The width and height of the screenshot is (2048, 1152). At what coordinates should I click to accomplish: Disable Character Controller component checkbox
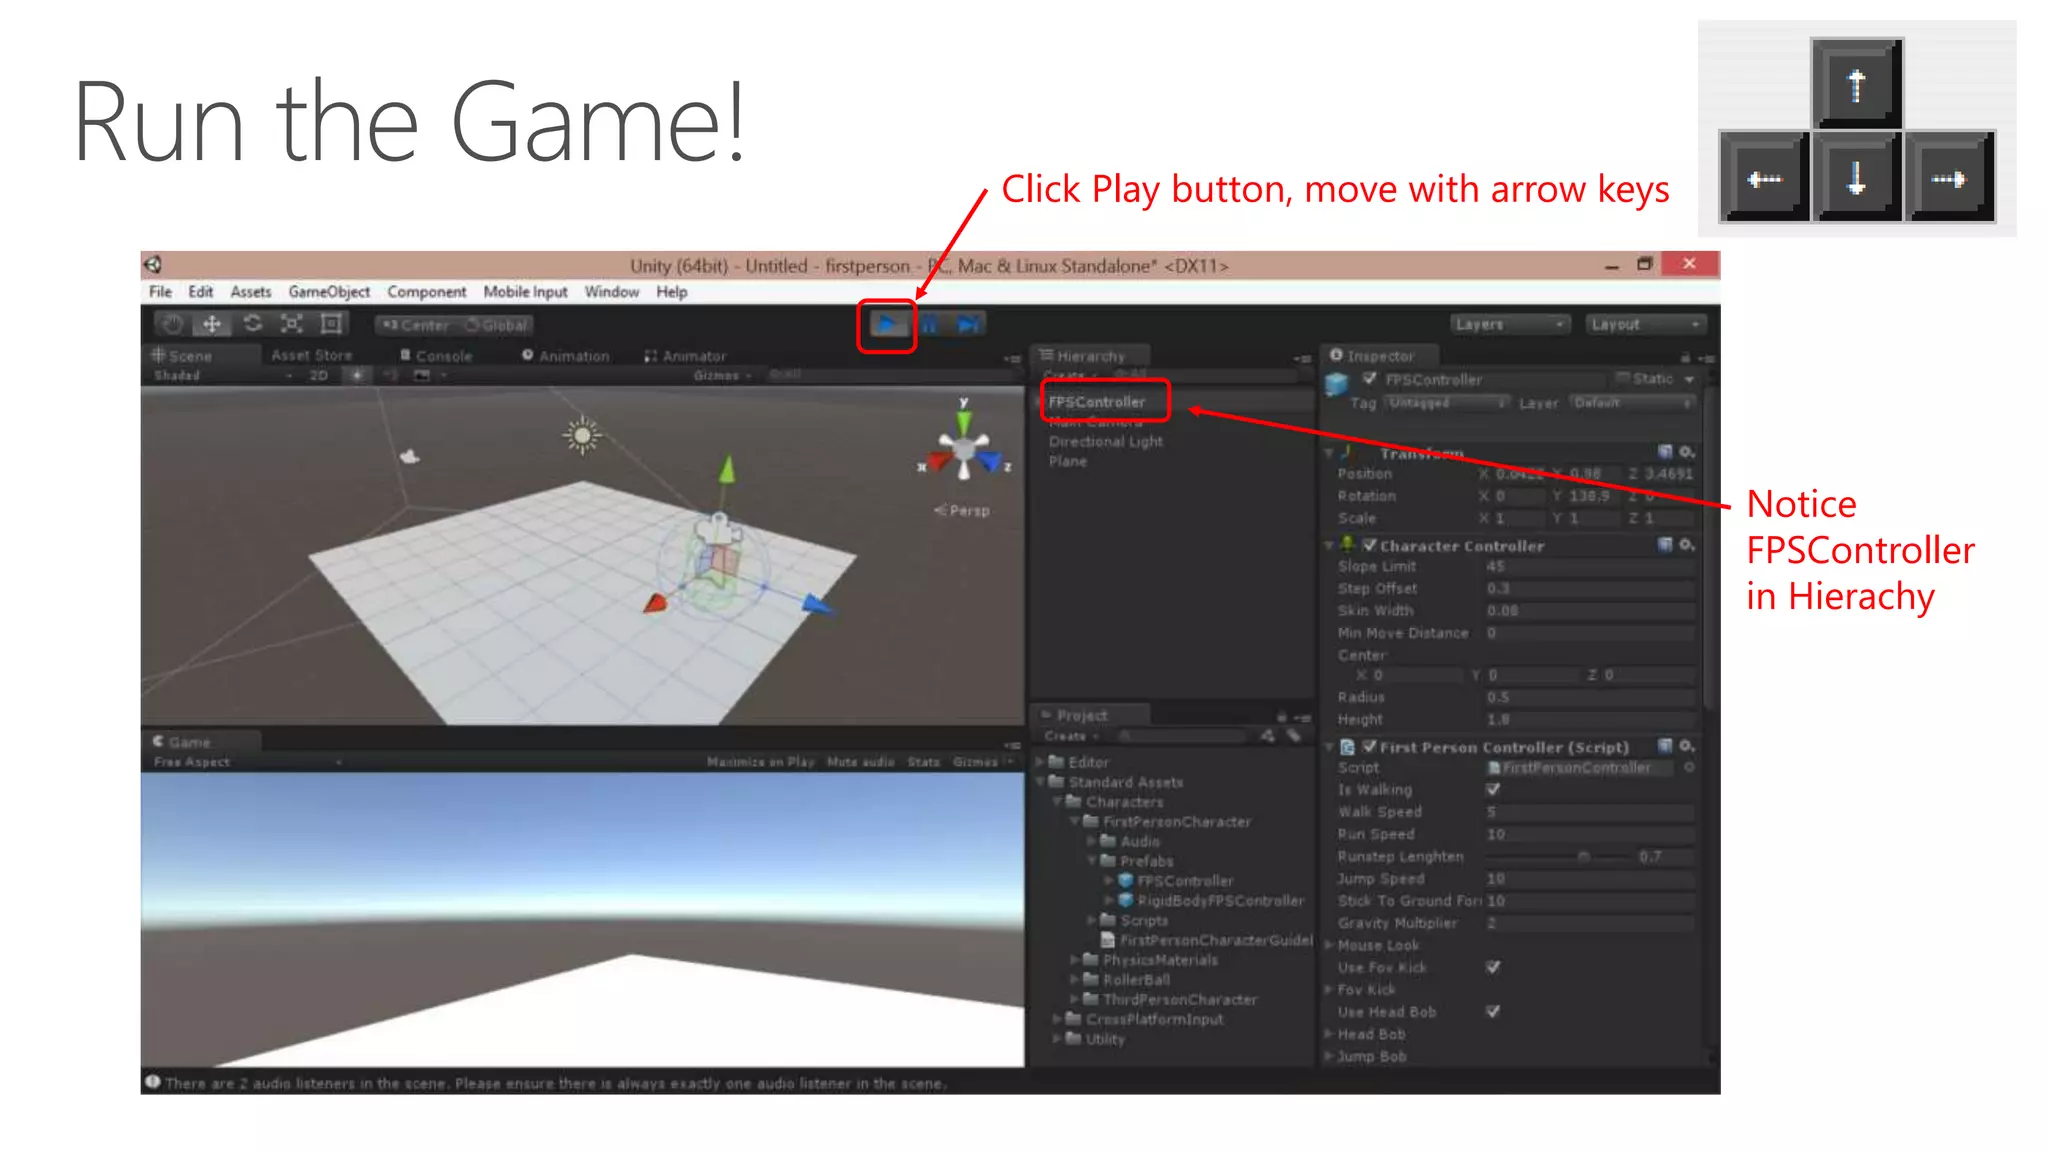(x=1370, y=545)
